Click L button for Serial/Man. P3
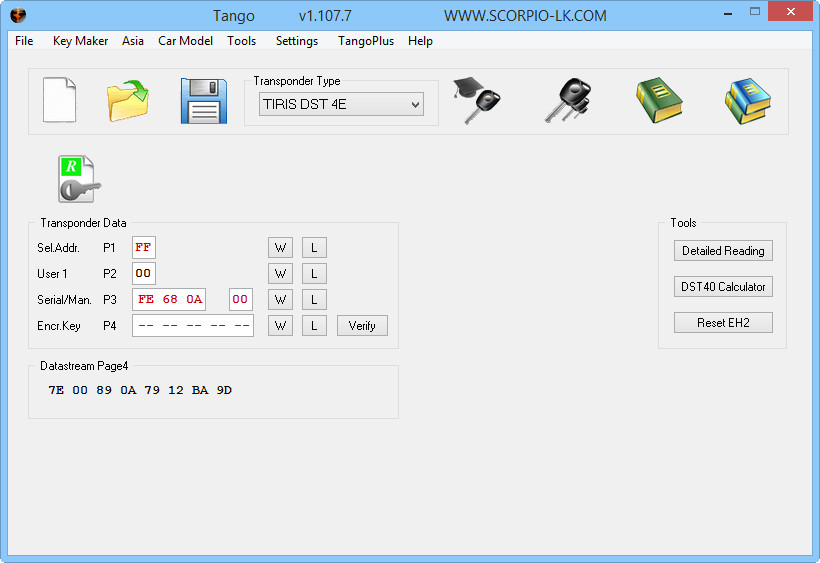 click(x=314, y=300)
